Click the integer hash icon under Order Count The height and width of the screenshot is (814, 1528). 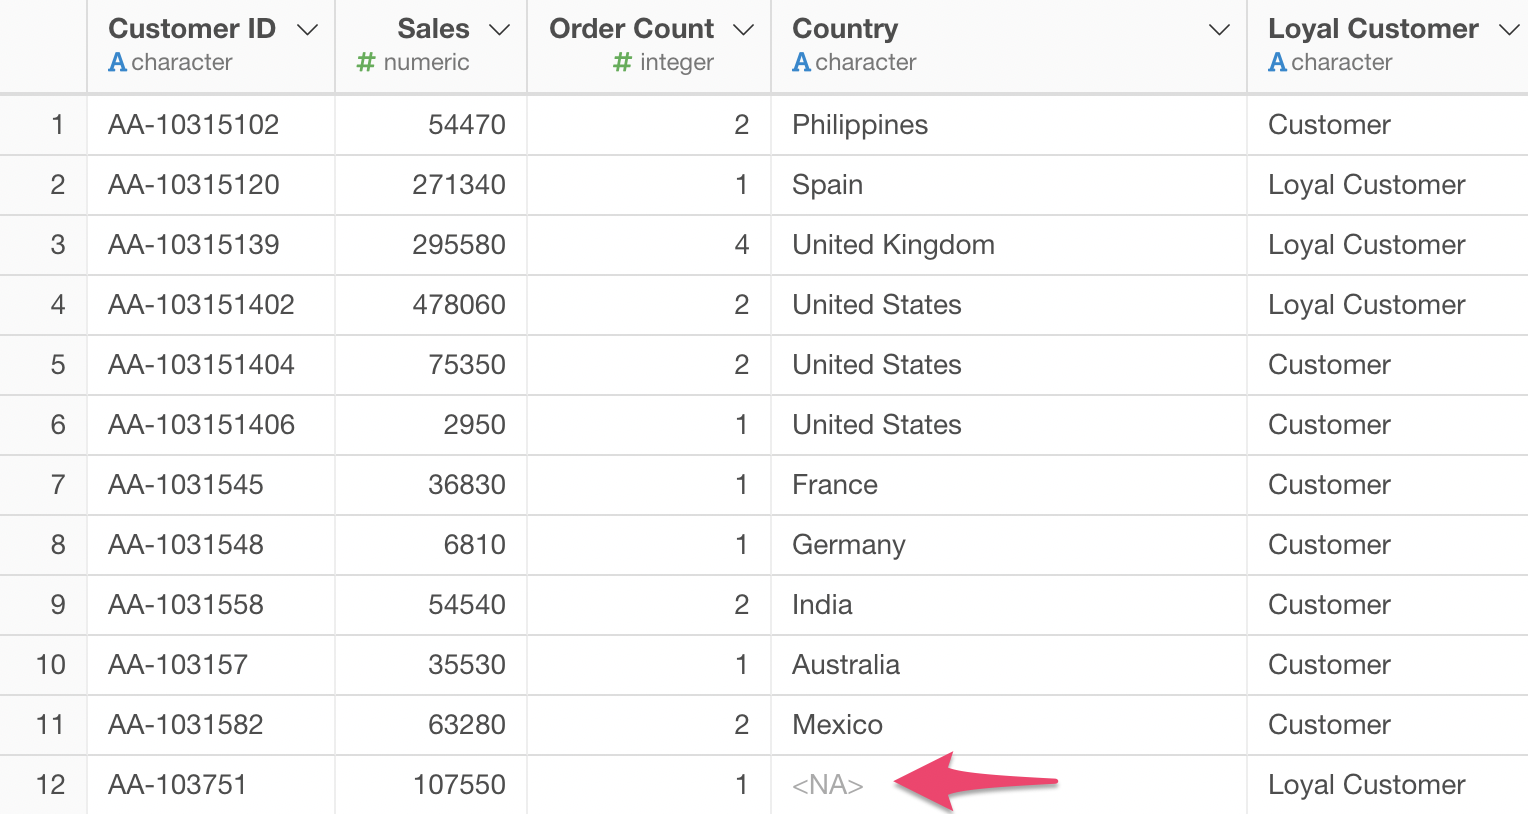click(x=622, y=62)
